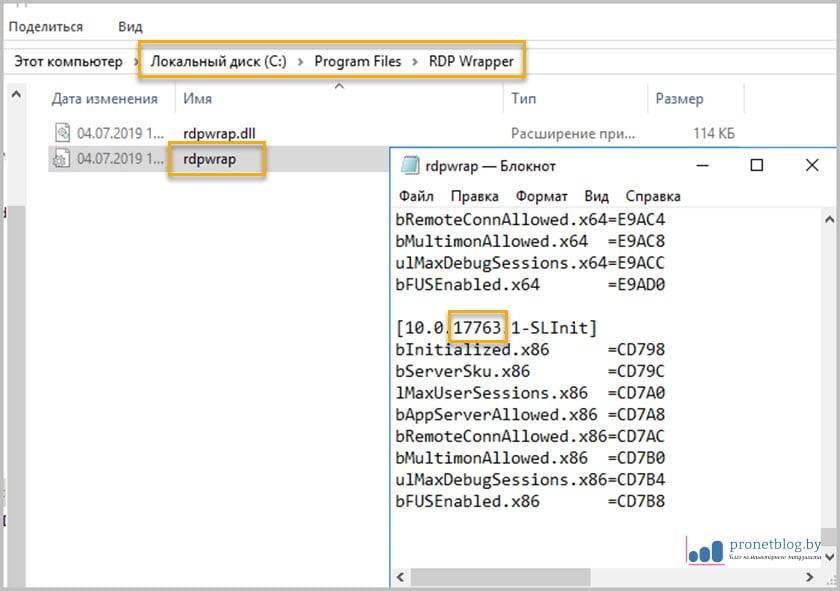Open the Поделиться ribbon tab
The height and width of the screenshot is (591, 840).
pos(46,27)
